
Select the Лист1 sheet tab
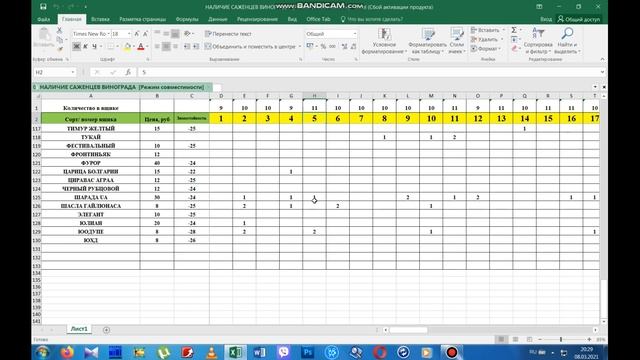(x=79, y=329)
